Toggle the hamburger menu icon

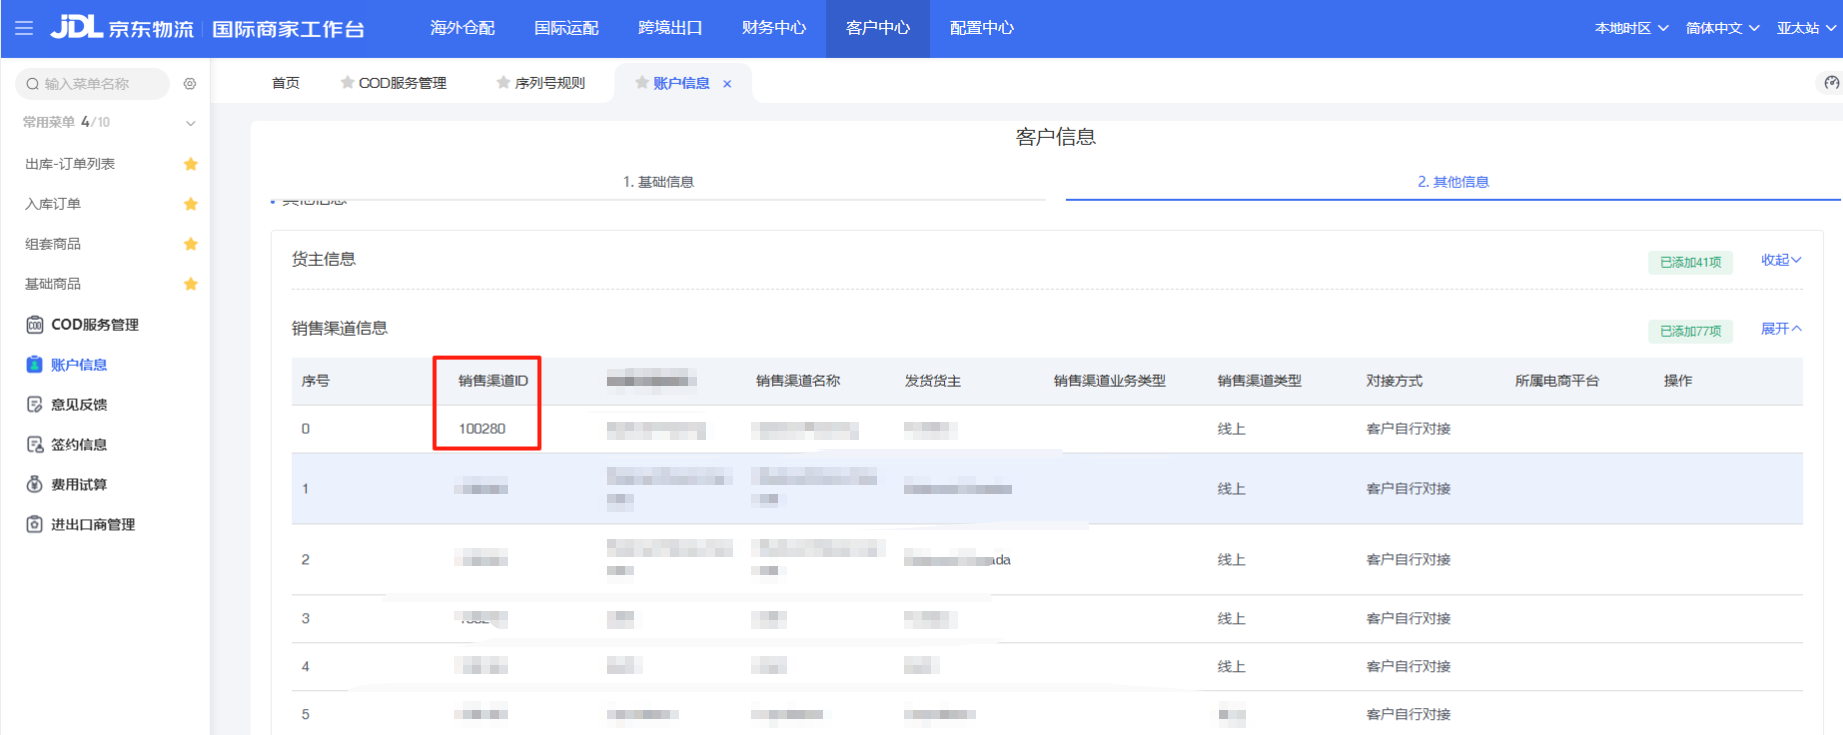[x=24, y=28]
